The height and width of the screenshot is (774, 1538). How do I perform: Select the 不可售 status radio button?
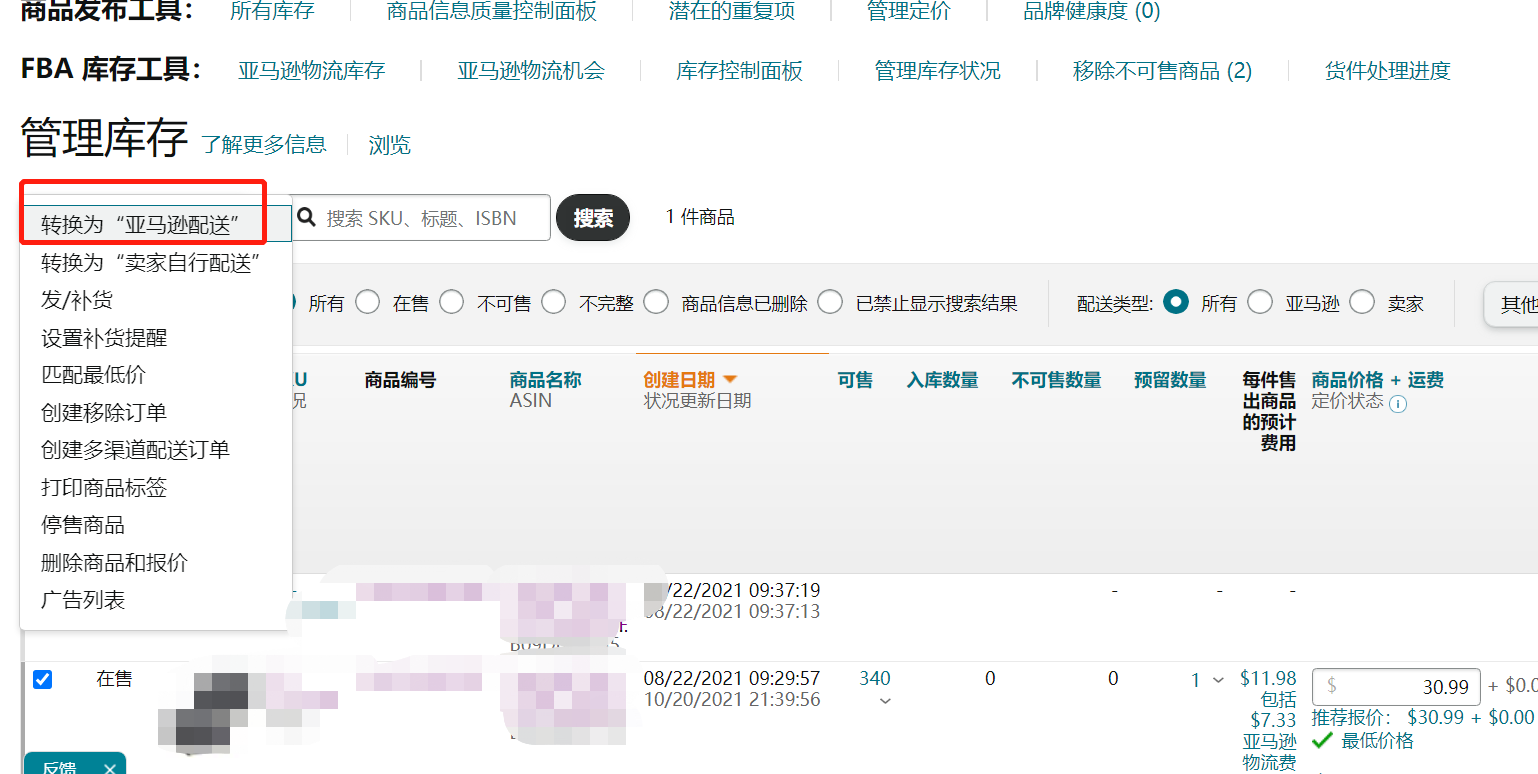[451, 302]
